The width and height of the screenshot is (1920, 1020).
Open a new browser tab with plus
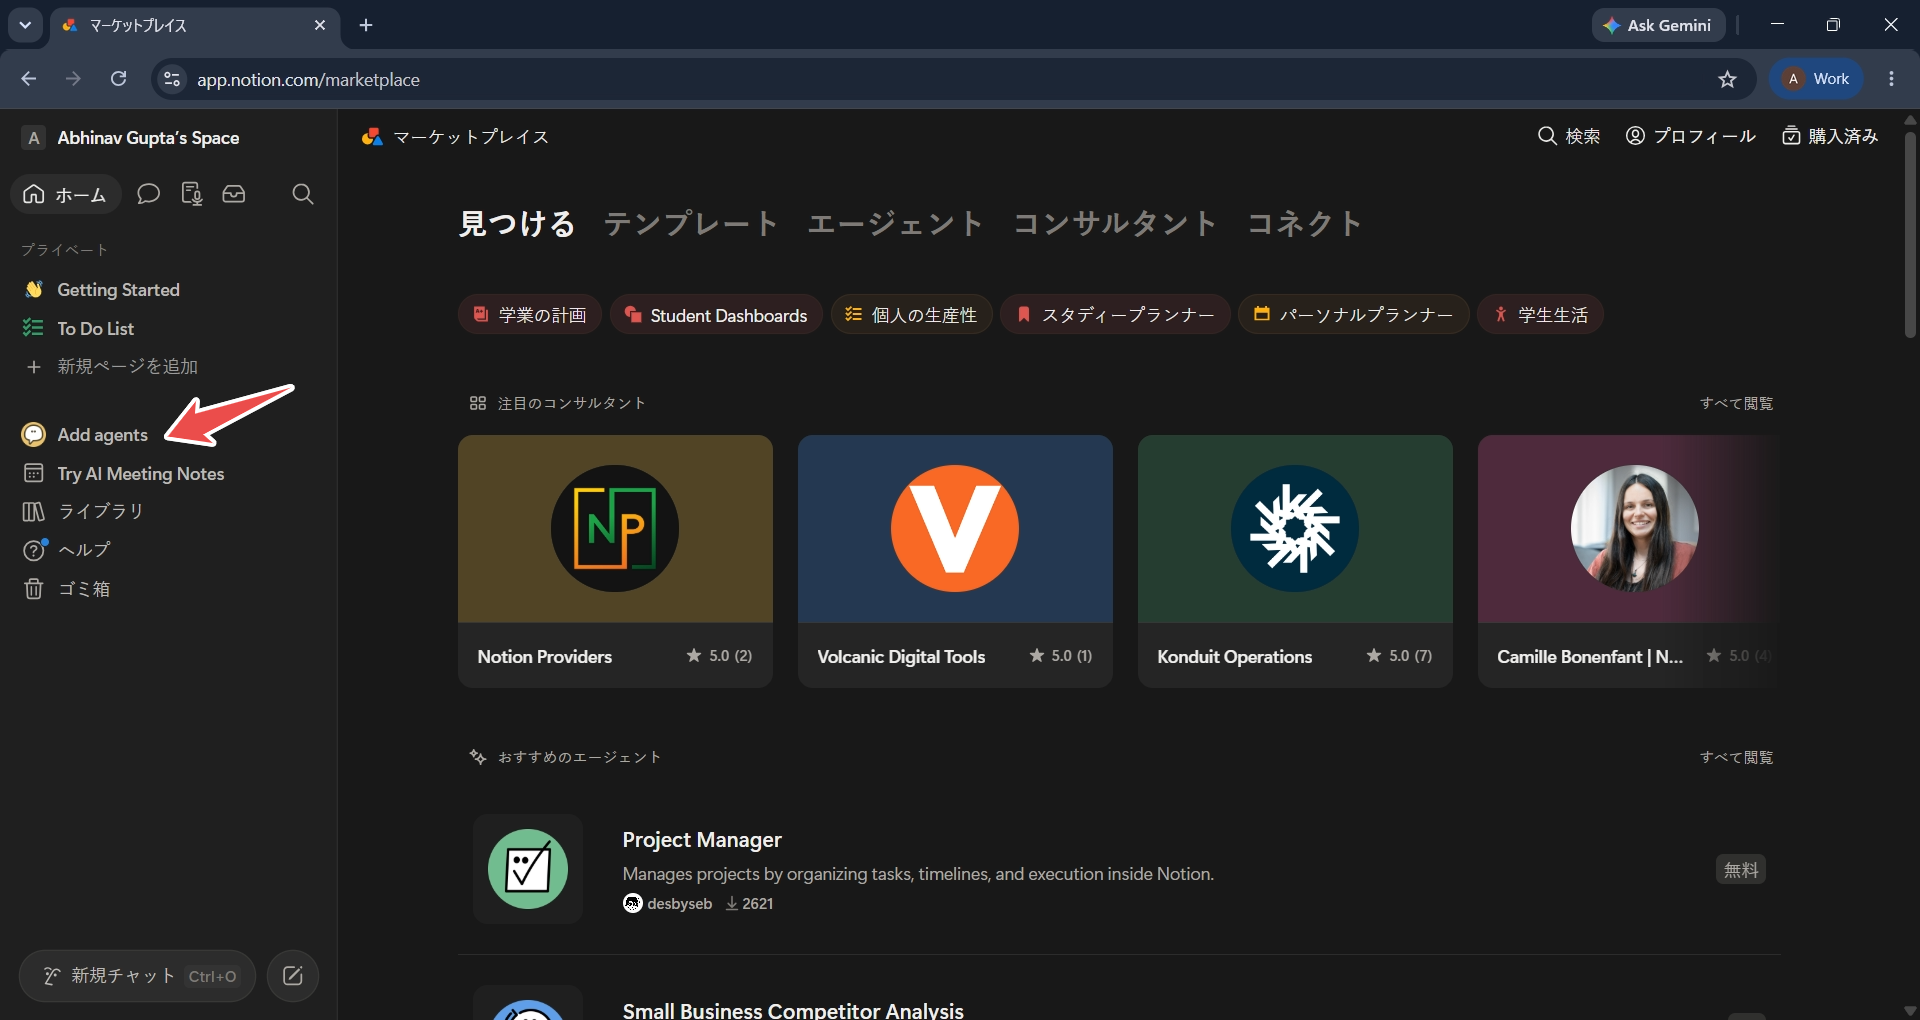pyautogui.click(x=366, y=25)
